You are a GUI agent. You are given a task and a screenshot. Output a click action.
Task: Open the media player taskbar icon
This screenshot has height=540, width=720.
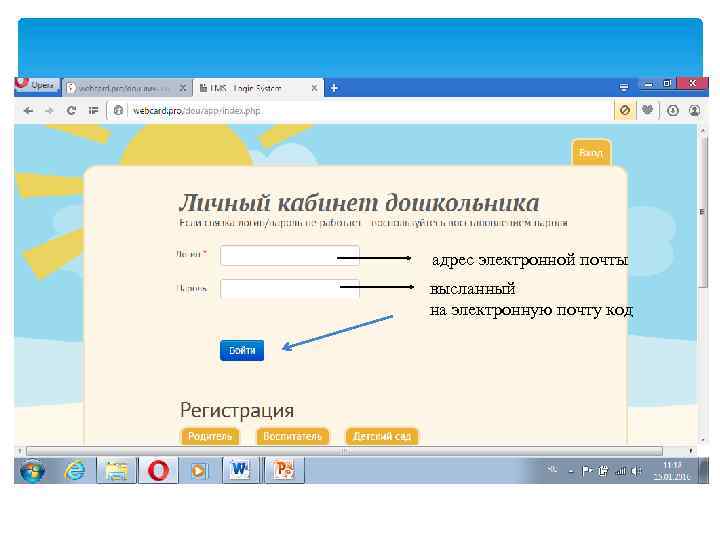(x=198, y=471)
